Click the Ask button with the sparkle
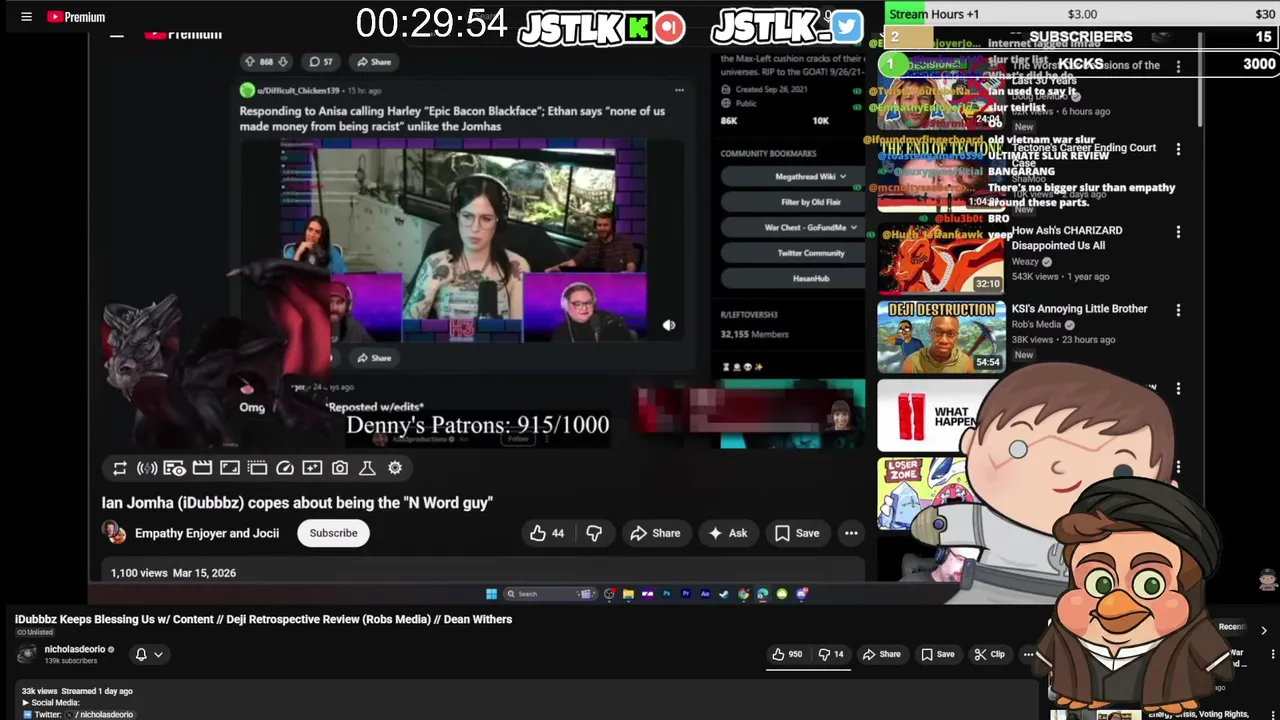The width and height of the screenshot is (1280, 720). coord(728,533)
